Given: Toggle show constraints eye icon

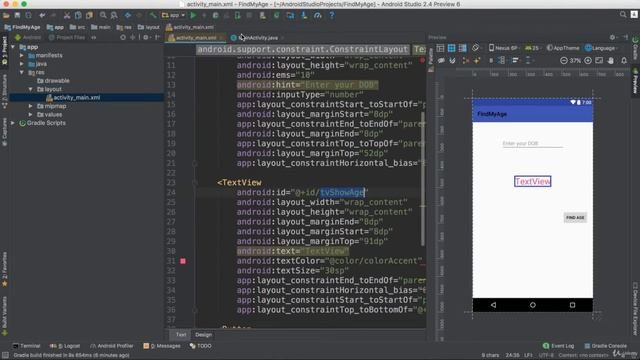Looking at the screenshot, I should 441,60.
